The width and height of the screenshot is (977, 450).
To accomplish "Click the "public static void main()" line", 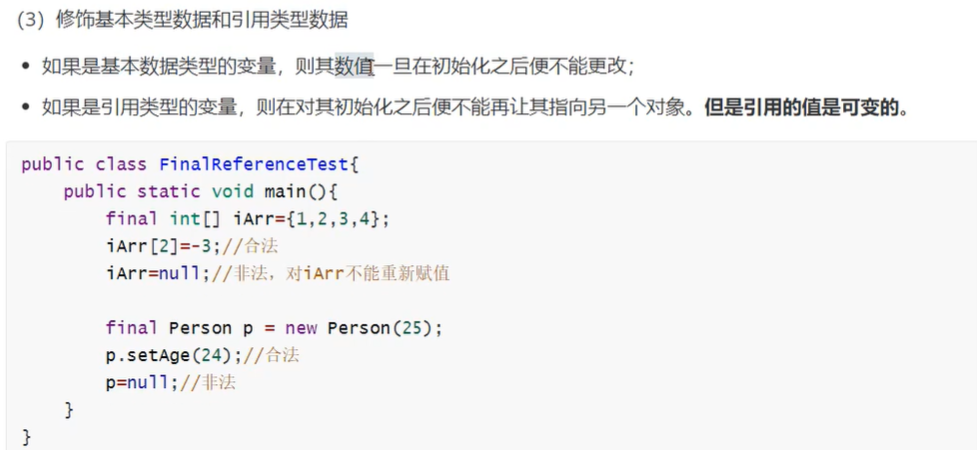I will pos(200,191).
